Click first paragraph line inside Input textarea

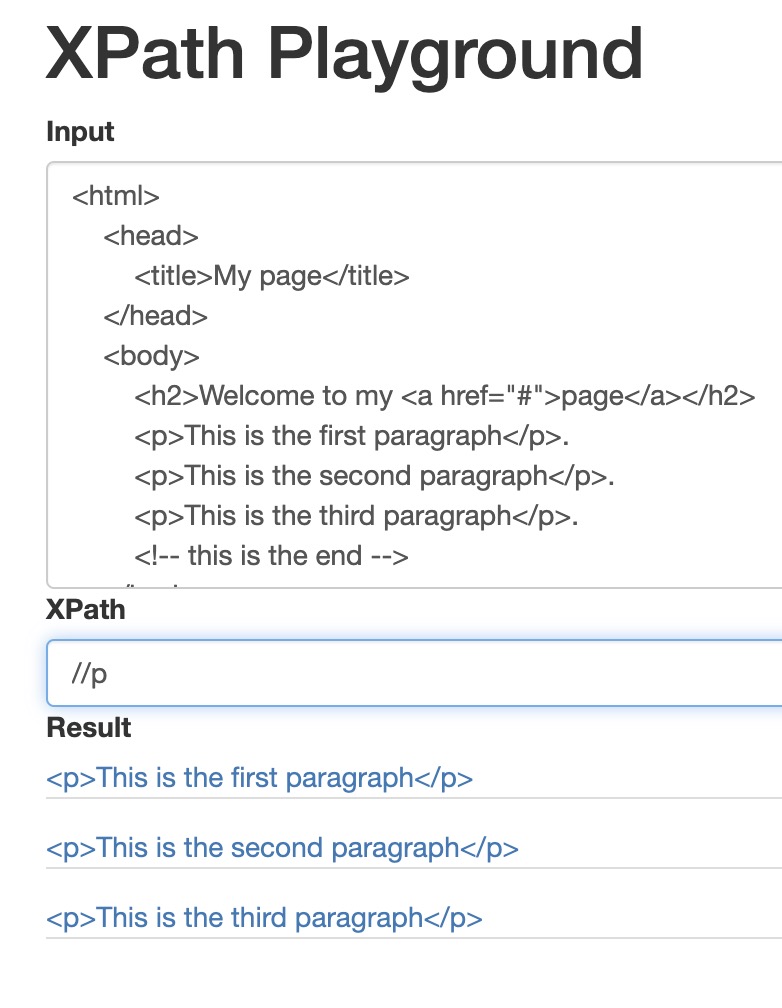tap(352, 436)
